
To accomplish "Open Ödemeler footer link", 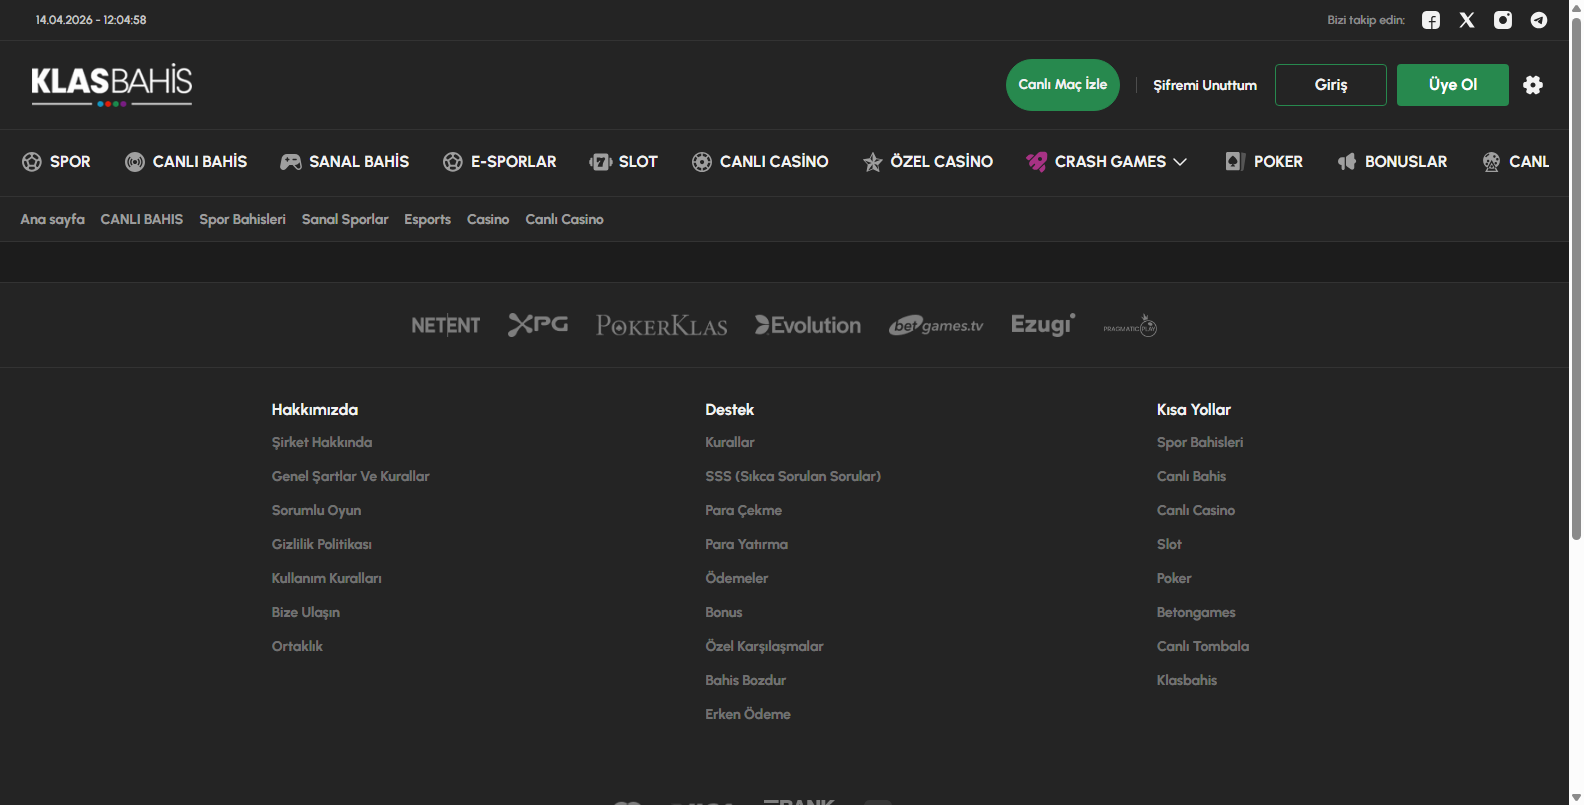I will [x=737, y=578].
